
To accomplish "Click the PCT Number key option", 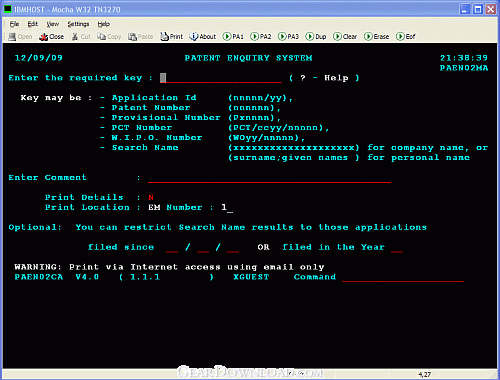I will click(x=142, y=128).
